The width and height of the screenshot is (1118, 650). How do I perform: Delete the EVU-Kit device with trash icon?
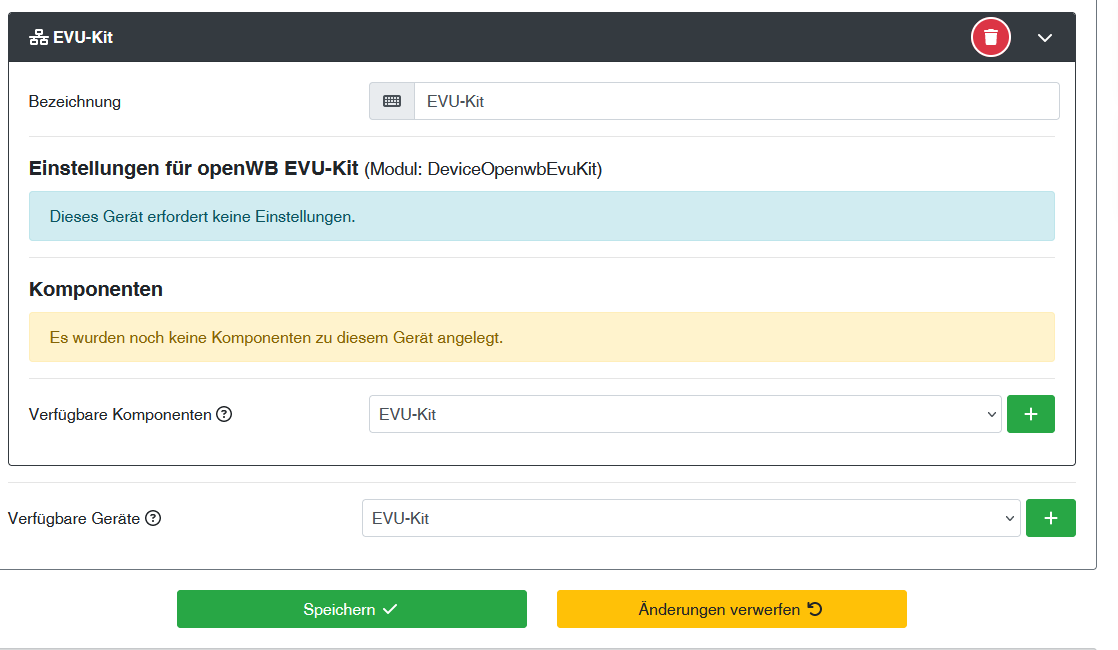pyautogui.click(x=990, y=37)
